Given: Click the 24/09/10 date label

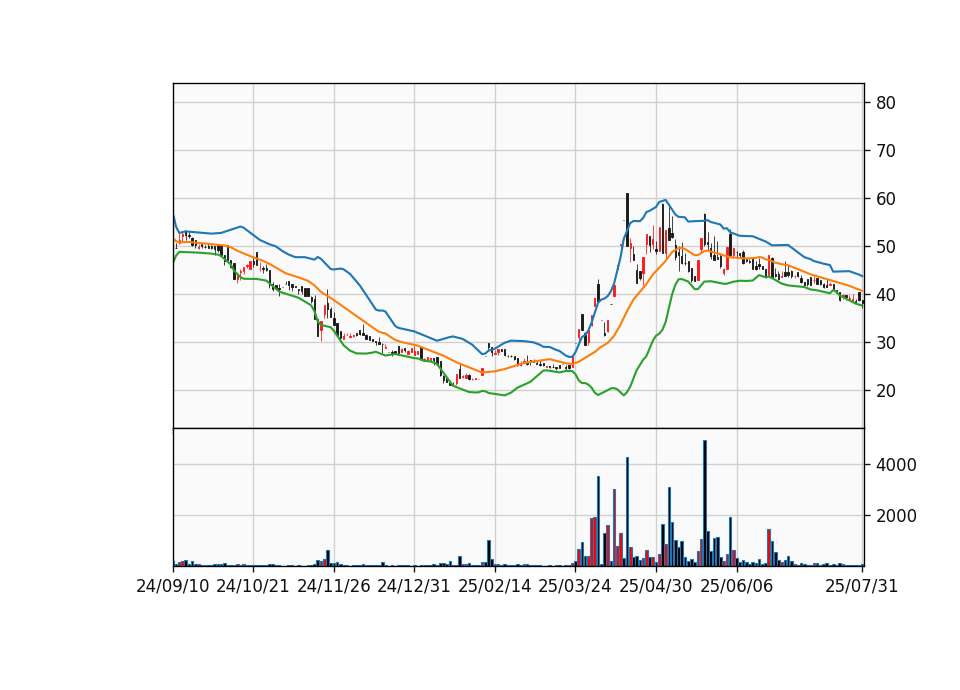Looking at the screenshot, I should [x=173, y=586].
